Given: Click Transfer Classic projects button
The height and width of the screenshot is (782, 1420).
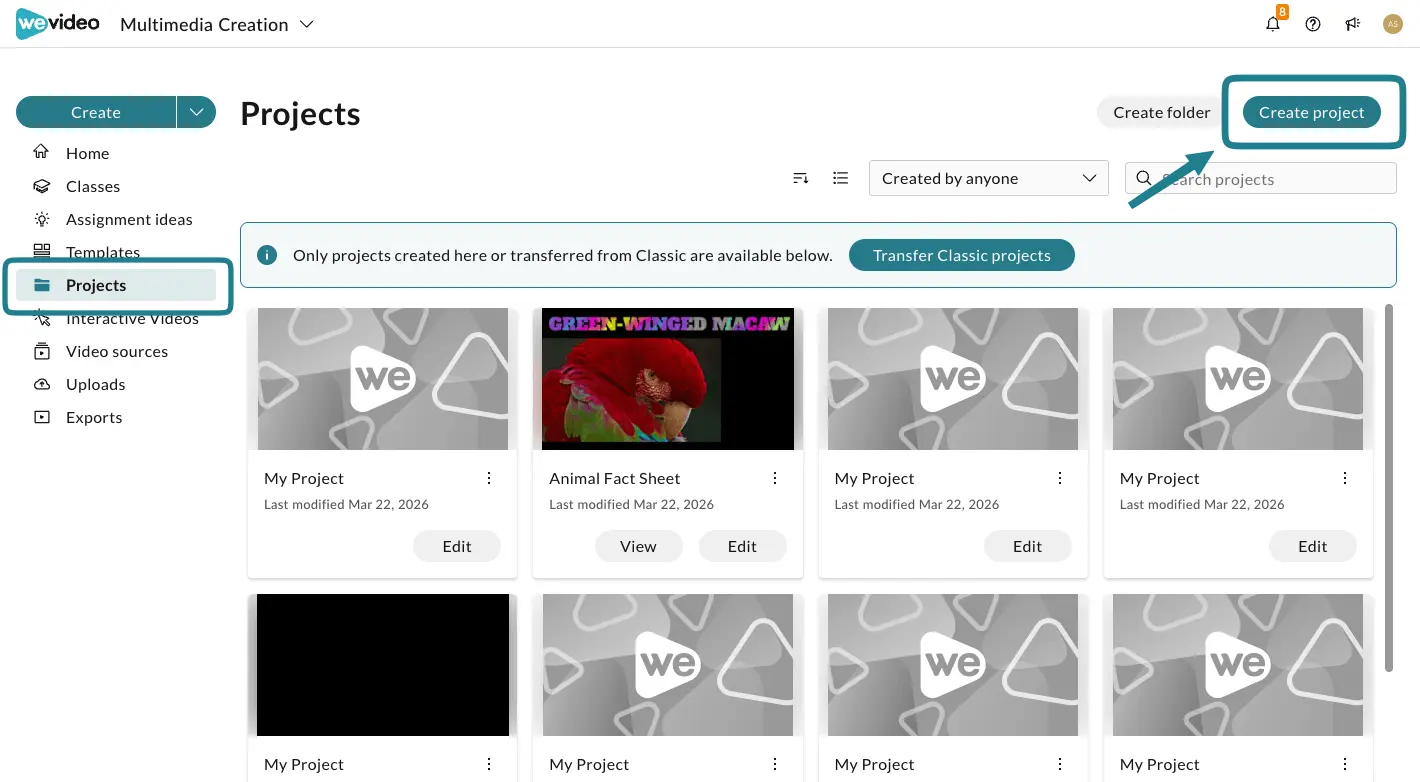Looking at the screenshot, I should coord(962,255).
